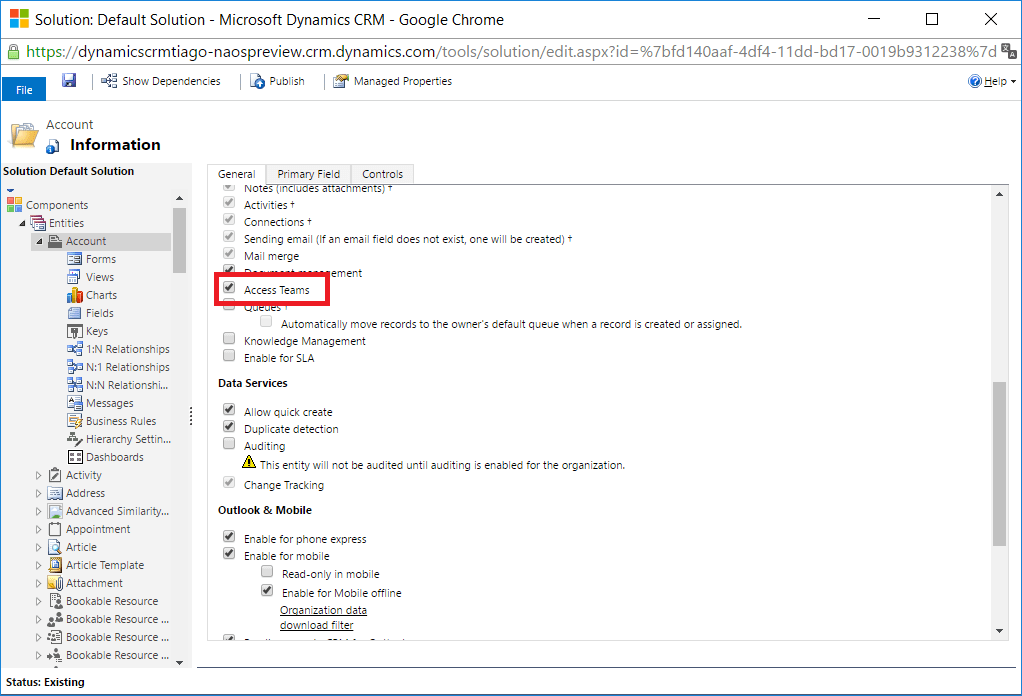Viewport: 1022px width, 696px height.
Task: Click the Business Rules tree icon
Action: click(x=75, y=421)
